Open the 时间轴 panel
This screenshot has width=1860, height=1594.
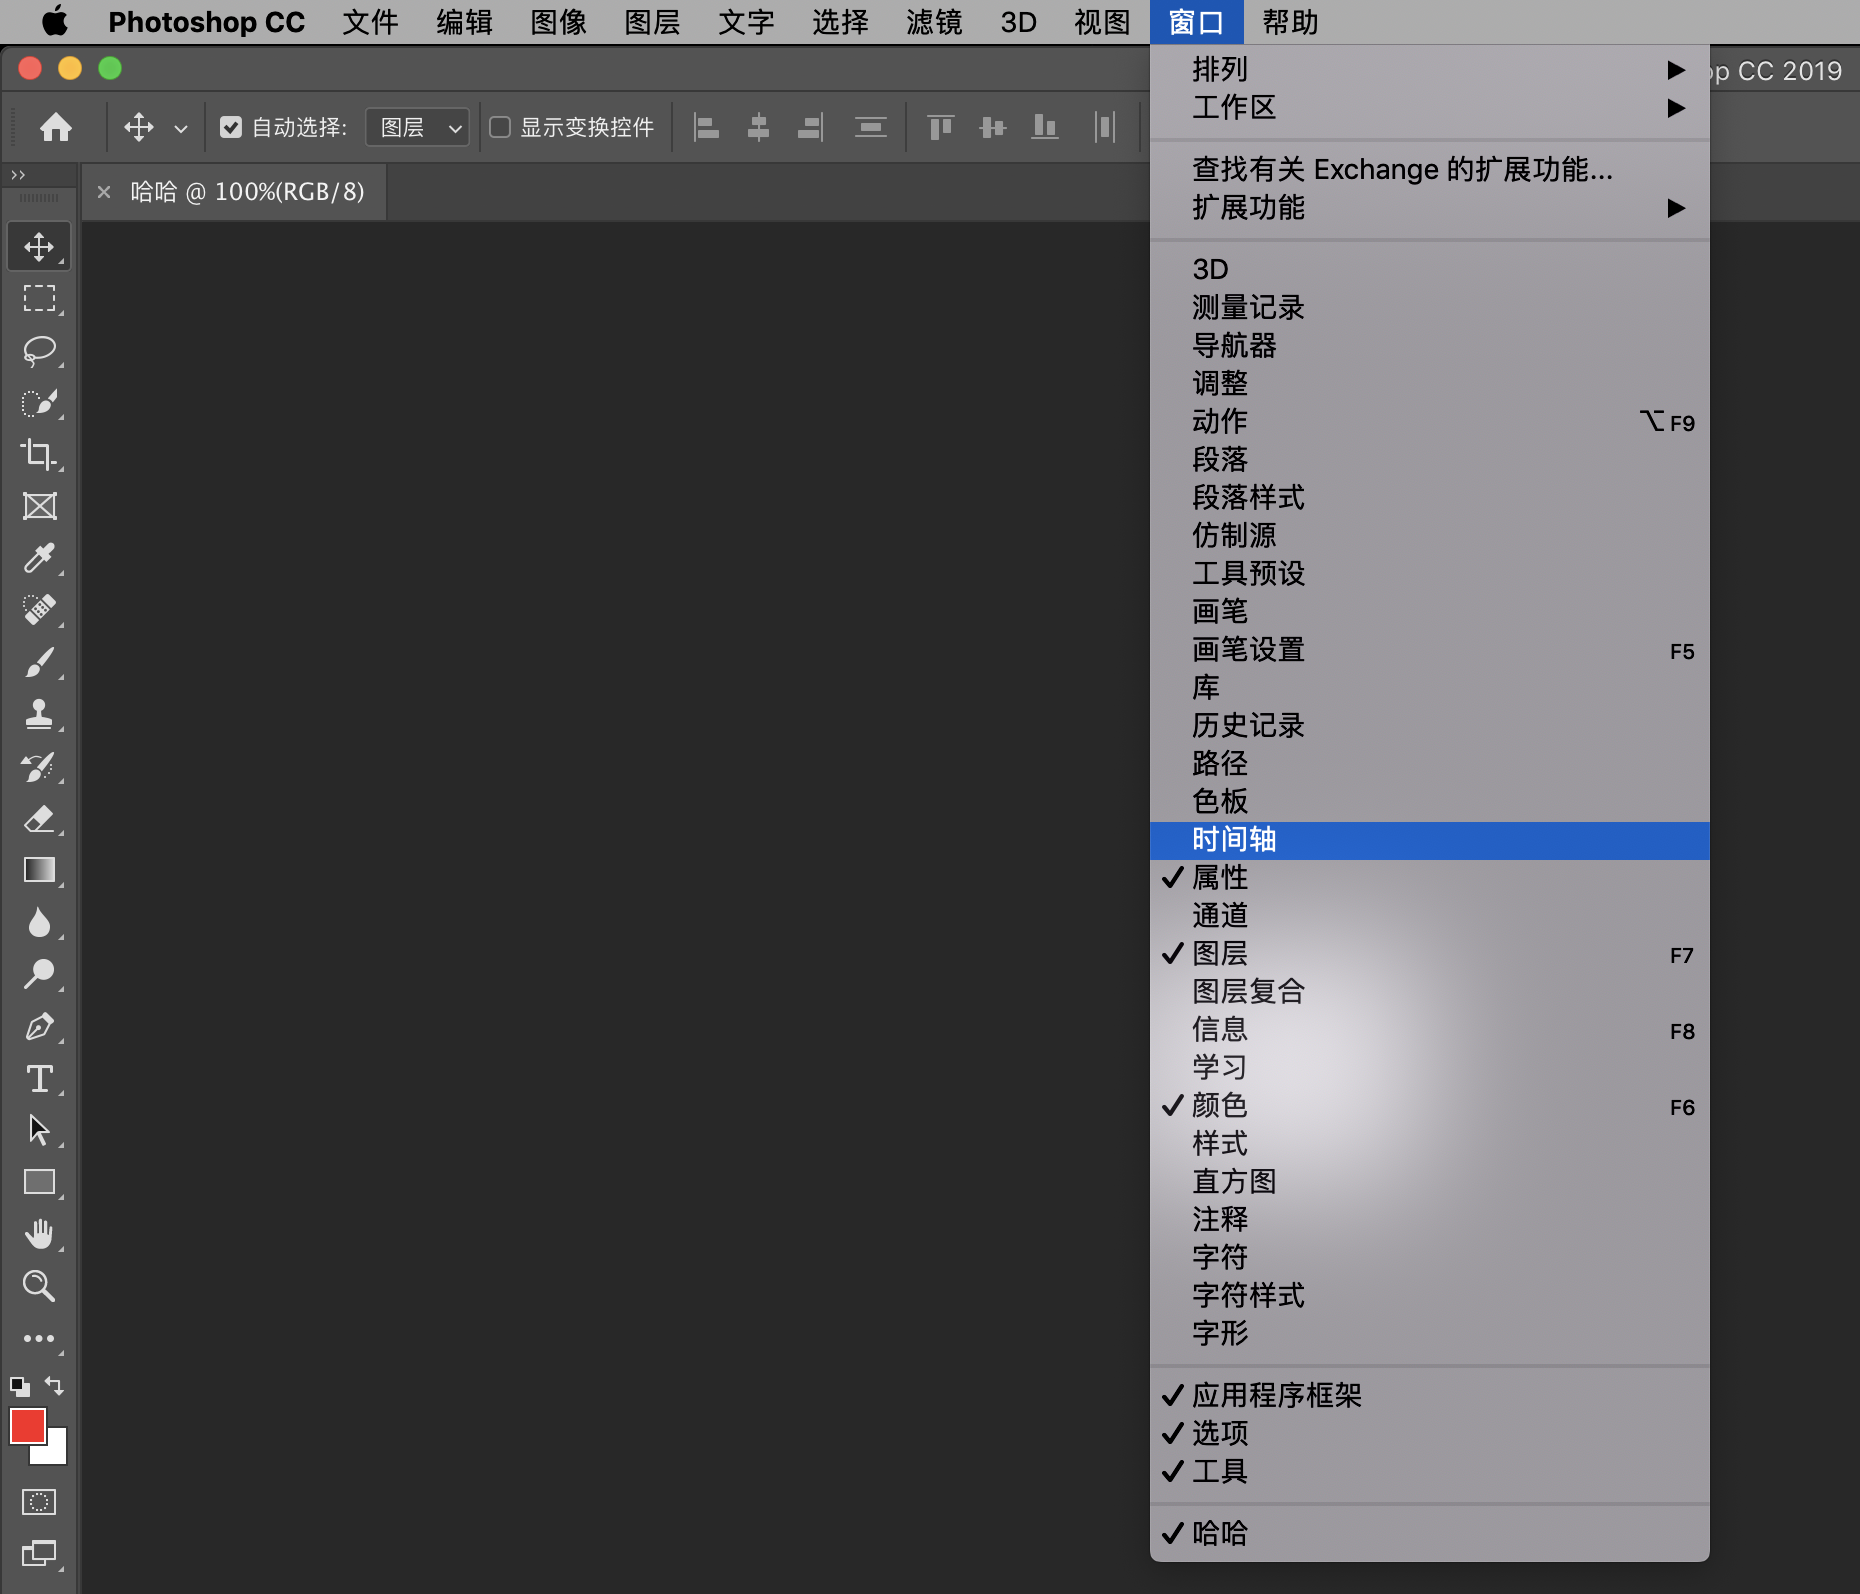tap(1430, 840)
